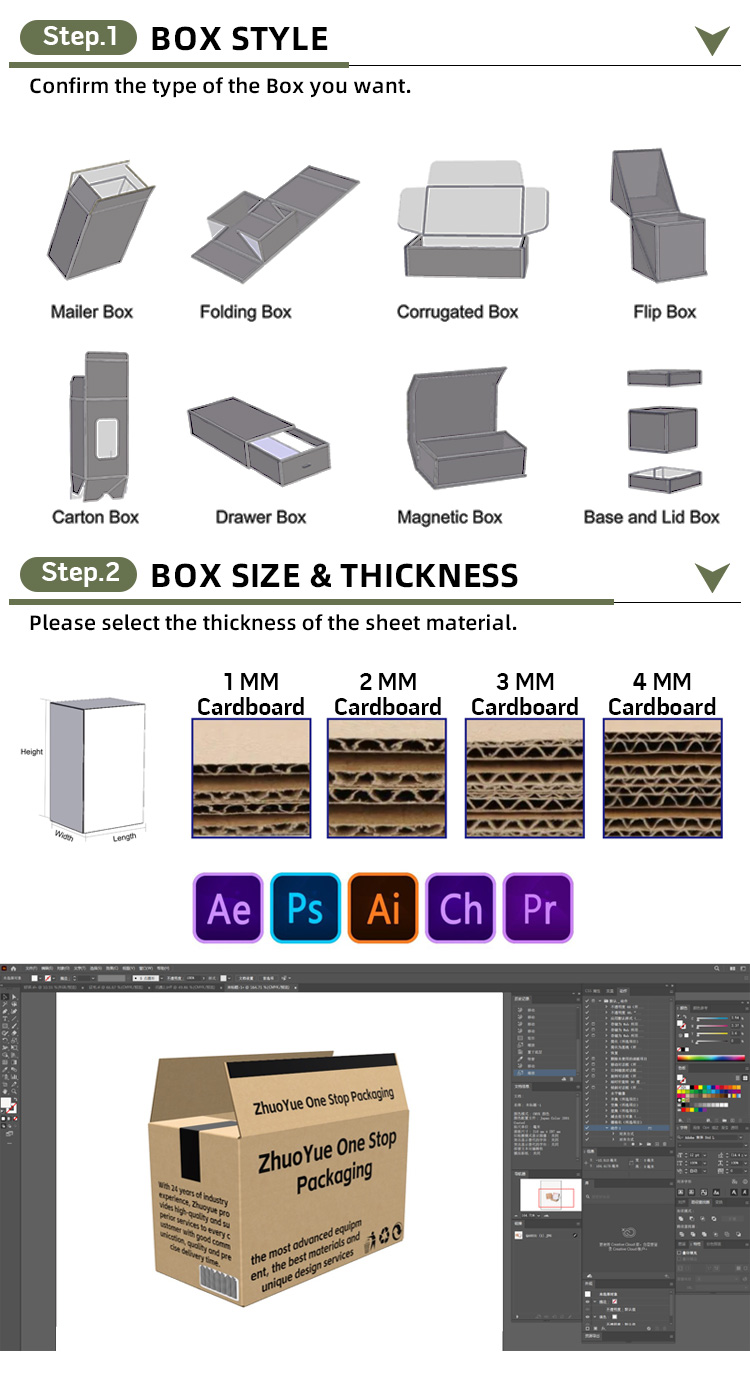Click stroke swatch in Appearance panel
This screenshot has width=750, height=1382.
pyautogui.click(x=615, y=1302)
